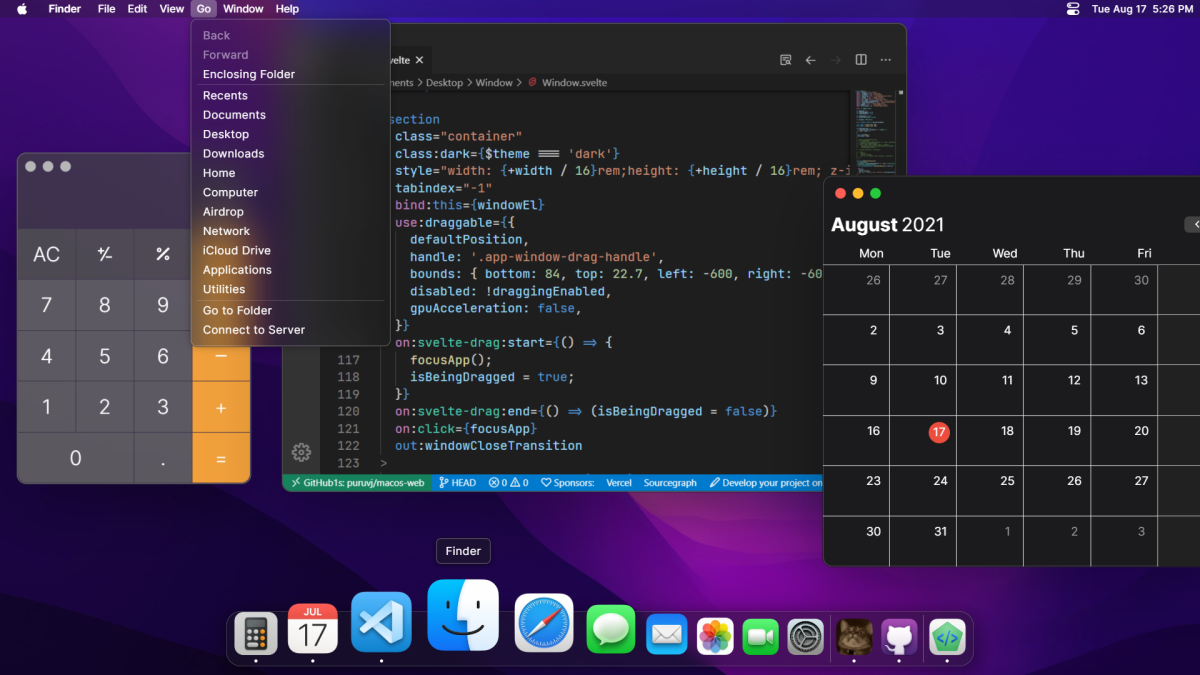The image size is (1200, 675).
Task: Select August 17 in the Calendar grid
Action: [x=938, y=432]
